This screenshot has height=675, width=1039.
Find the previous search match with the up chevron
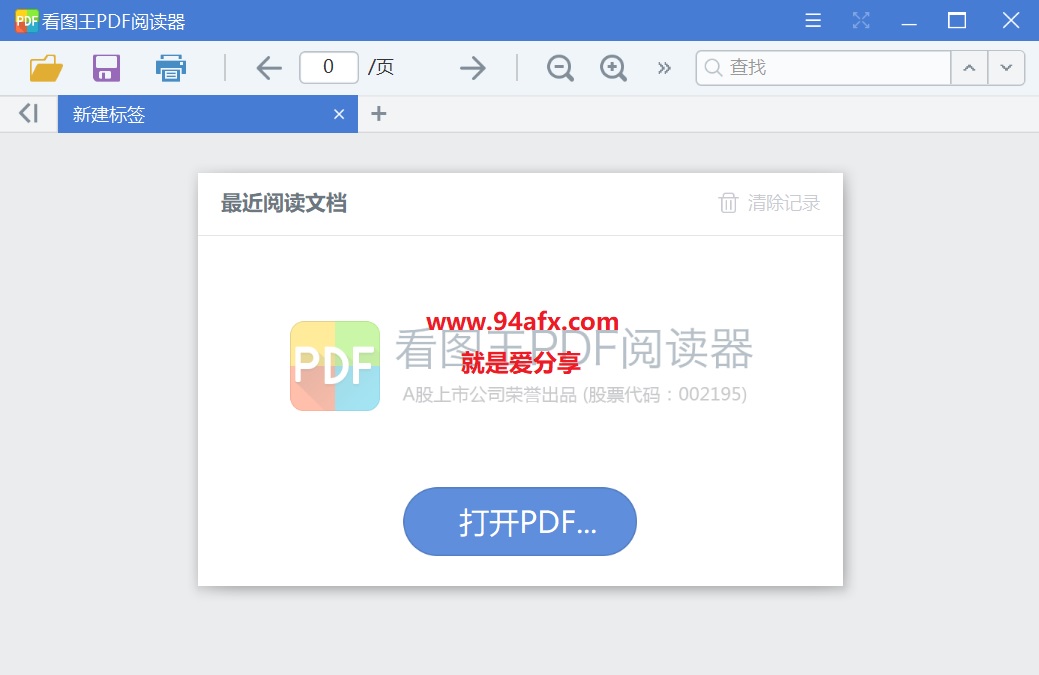[x=969, y=68]
